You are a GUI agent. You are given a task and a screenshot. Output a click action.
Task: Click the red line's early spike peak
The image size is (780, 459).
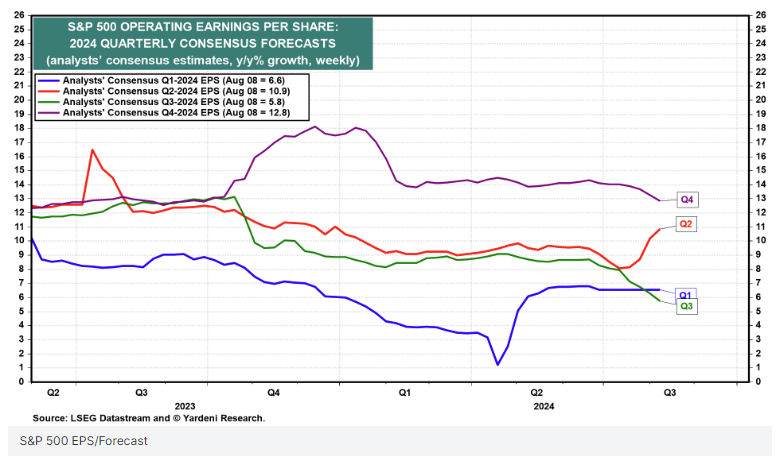[x=92, y=150]
